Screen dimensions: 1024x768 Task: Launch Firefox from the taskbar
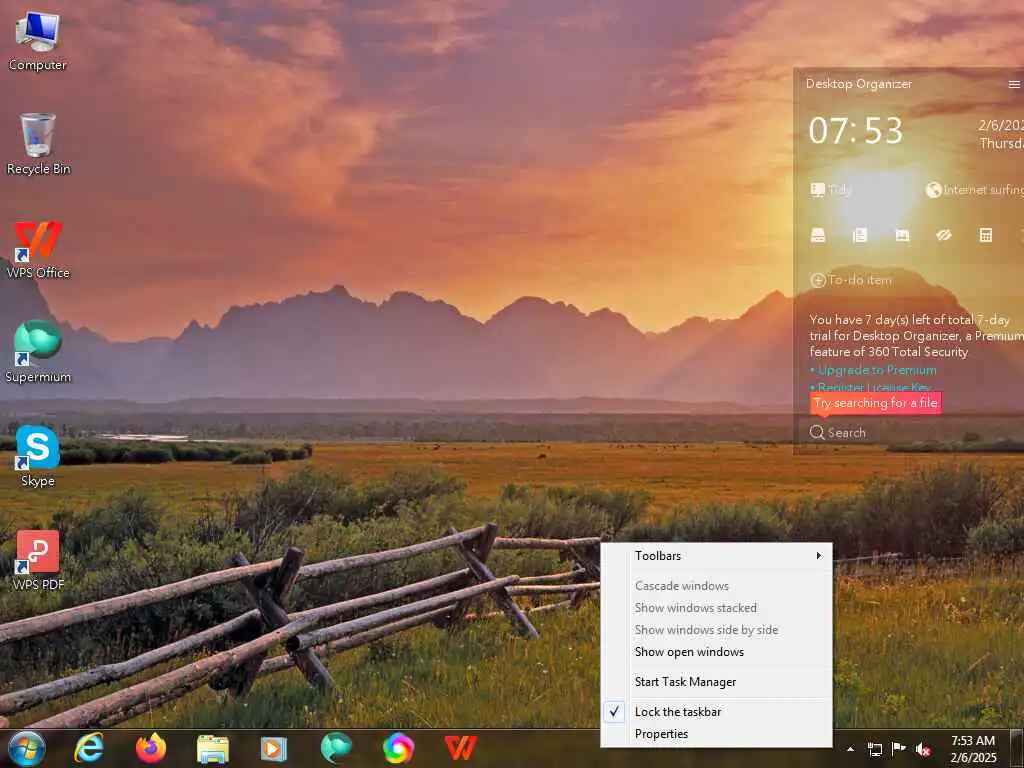[x=151, y=748]
